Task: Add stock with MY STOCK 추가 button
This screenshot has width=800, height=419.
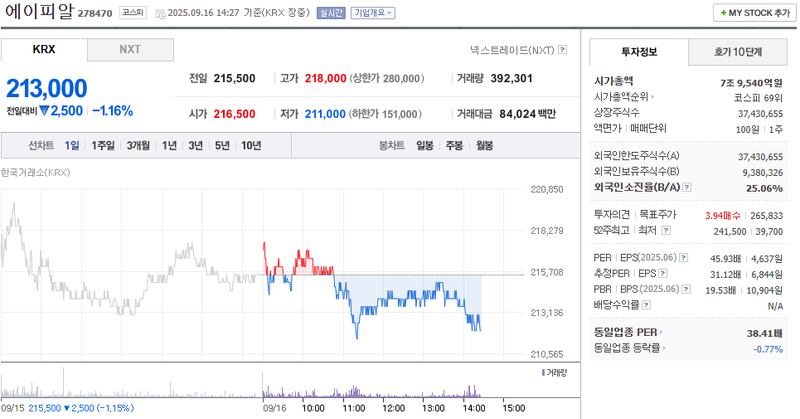Action: (755, 13)
